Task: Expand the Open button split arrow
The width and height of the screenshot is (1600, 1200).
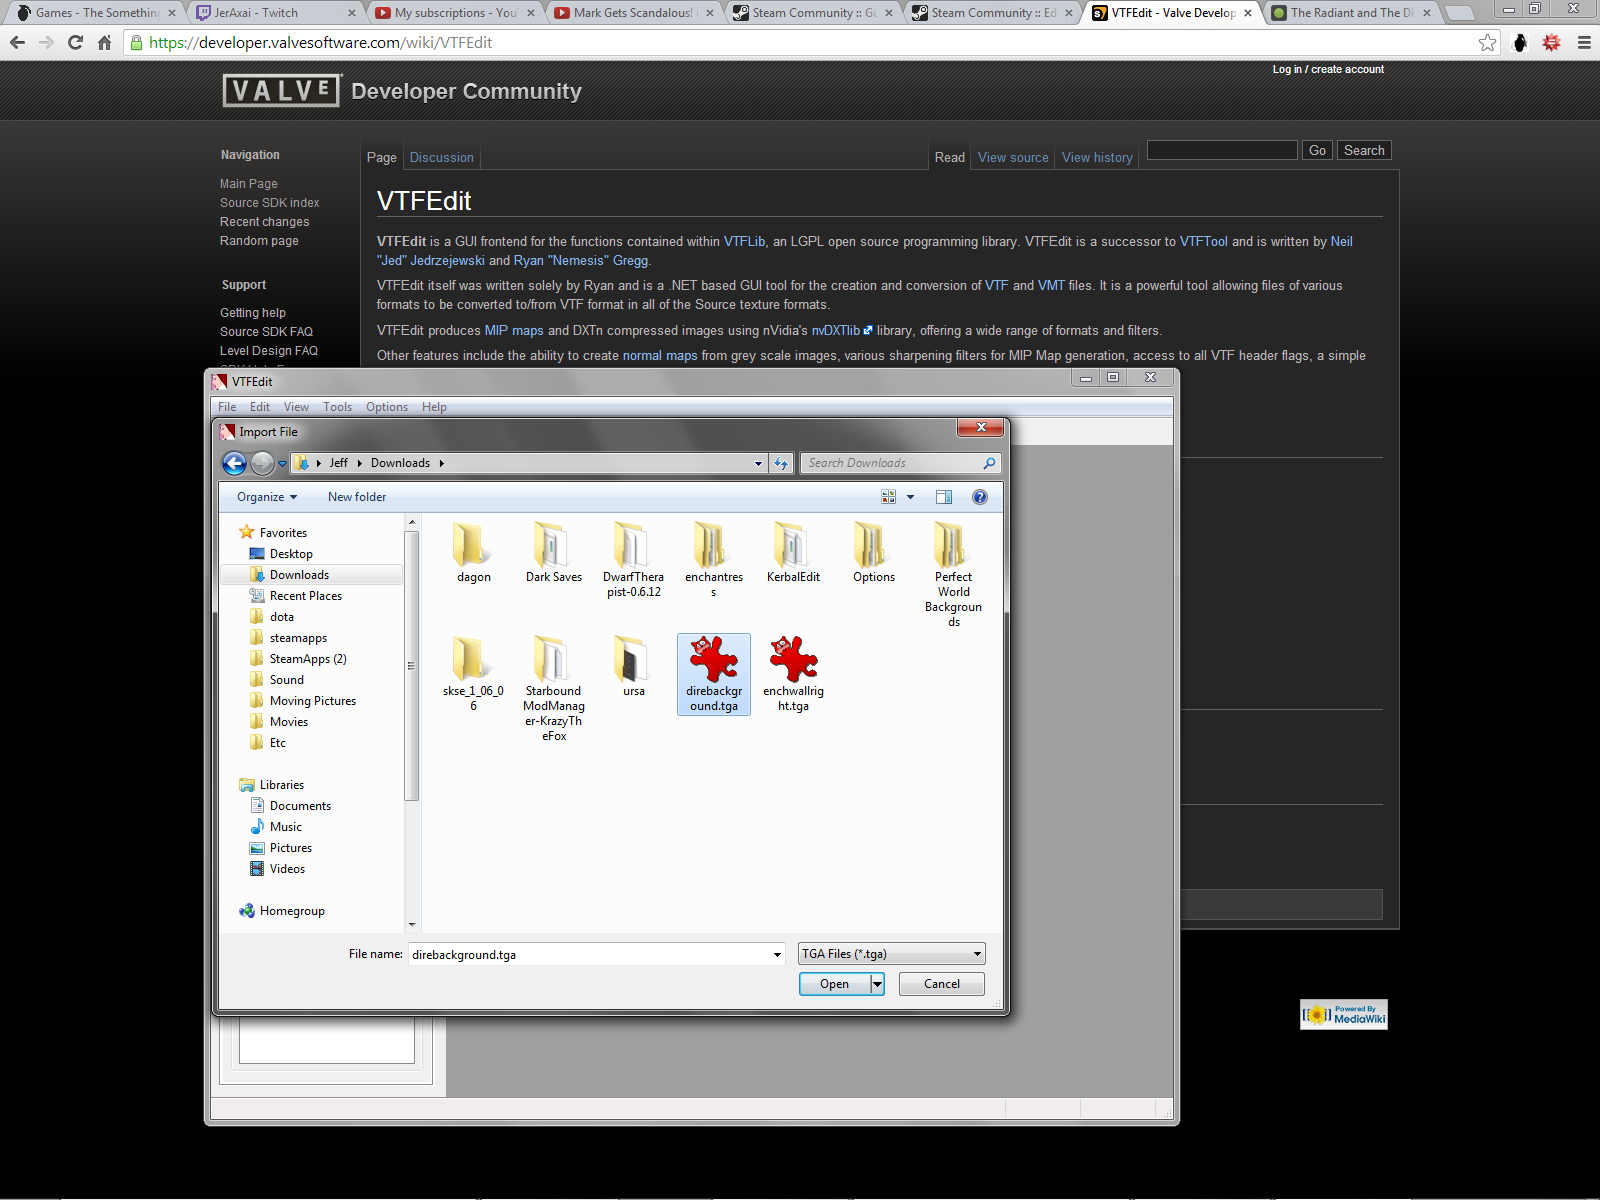Action: click(x=877, y=984)
